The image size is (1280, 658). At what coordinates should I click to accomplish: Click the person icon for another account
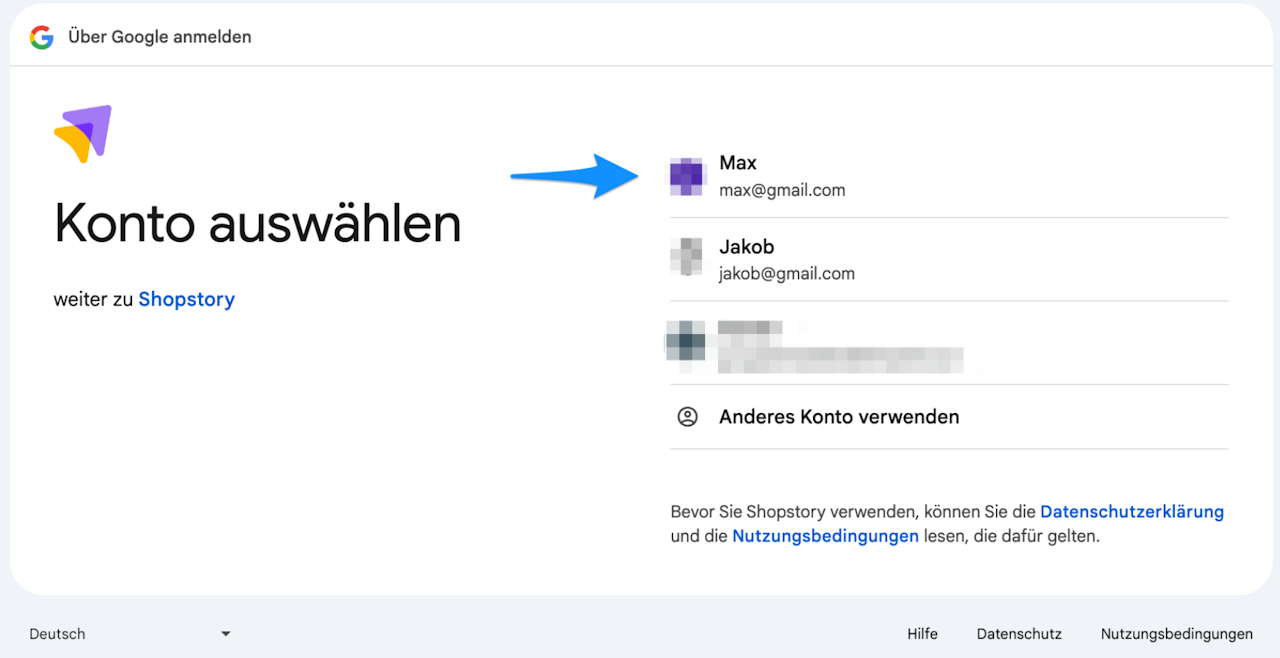687,417
